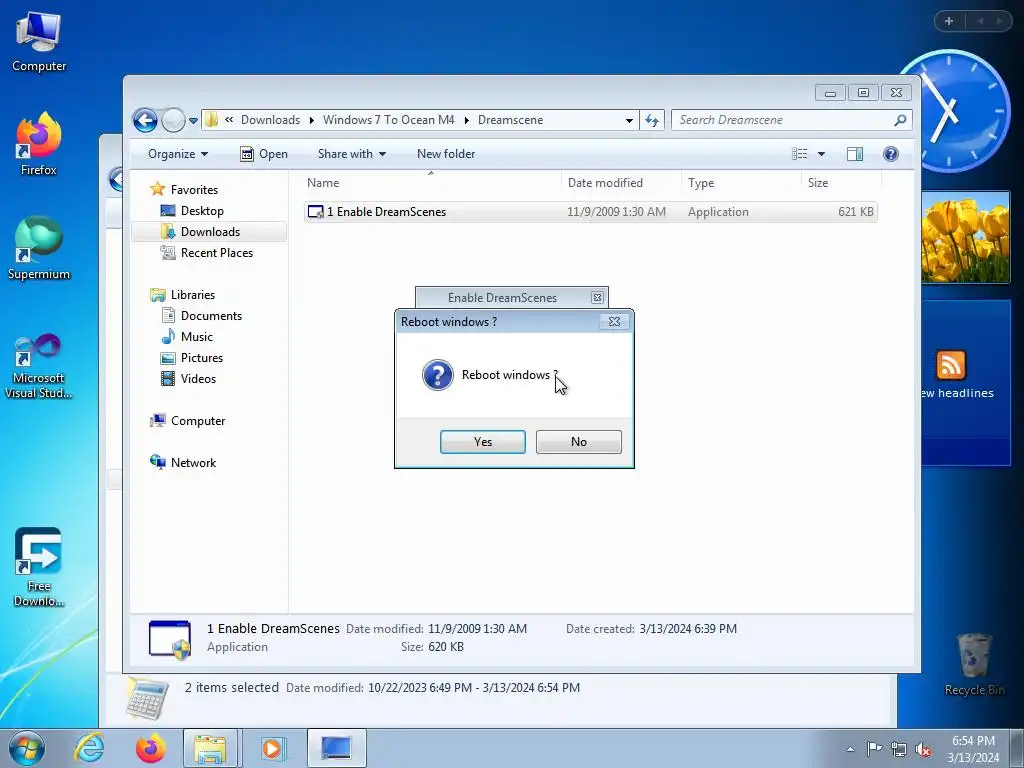Screen dimensions: 1024x768
Task: Click the network tray icon
Action: point(899,749)
